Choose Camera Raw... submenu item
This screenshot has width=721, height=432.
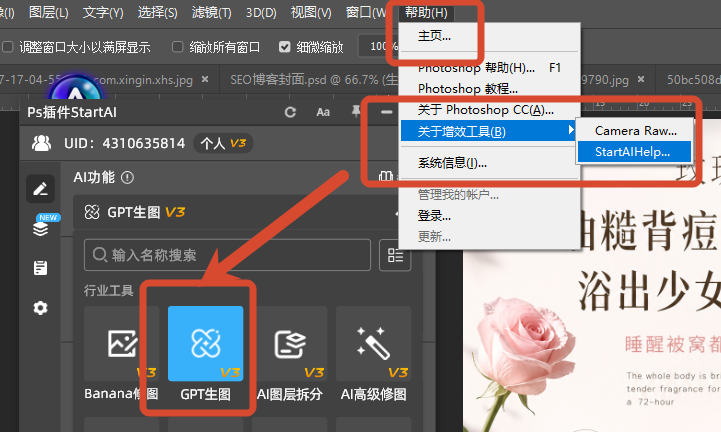635,131
